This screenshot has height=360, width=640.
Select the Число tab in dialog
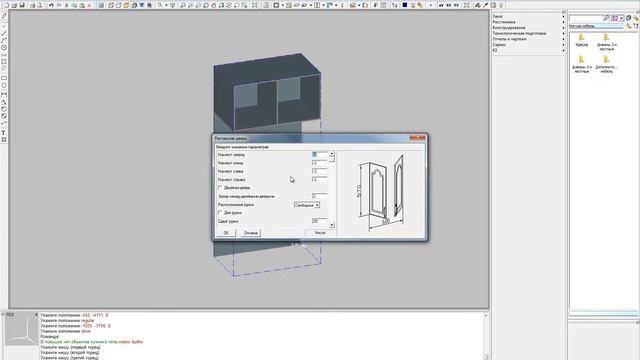tap(320, 233)
